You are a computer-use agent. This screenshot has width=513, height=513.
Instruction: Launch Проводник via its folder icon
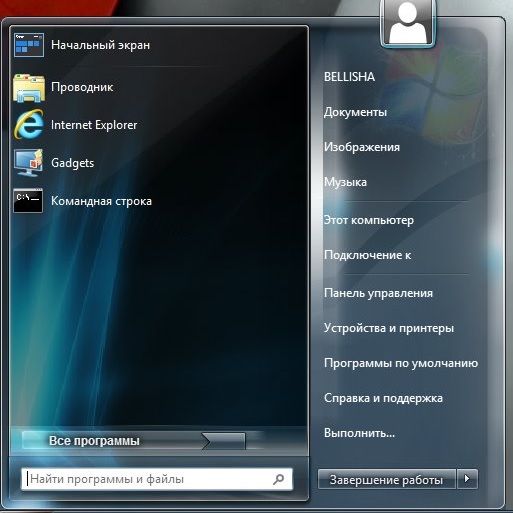pyautogui.click(x=29, y=88)
